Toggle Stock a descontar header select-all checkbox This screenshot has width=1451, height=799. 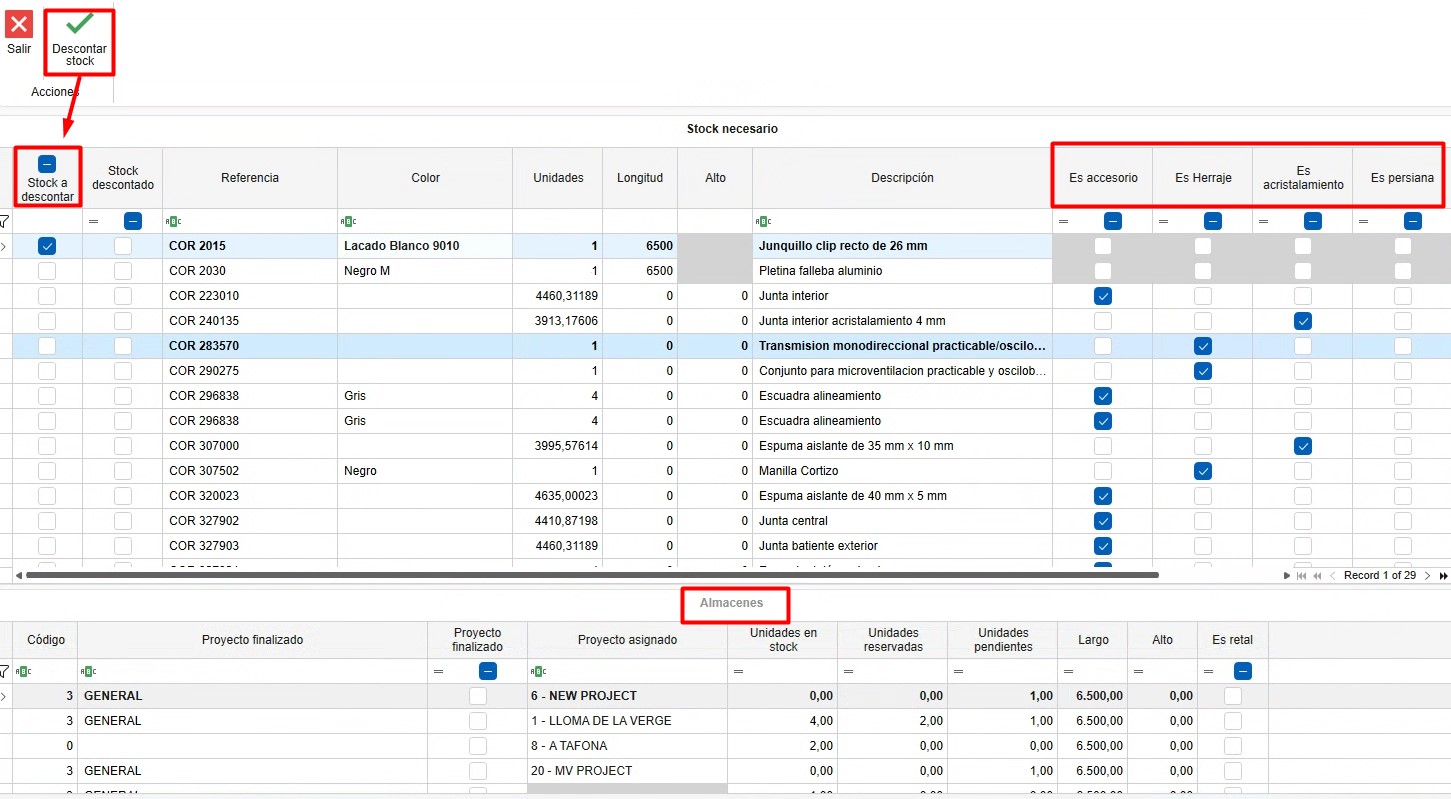pyautogui.click(x=47, y=164)
